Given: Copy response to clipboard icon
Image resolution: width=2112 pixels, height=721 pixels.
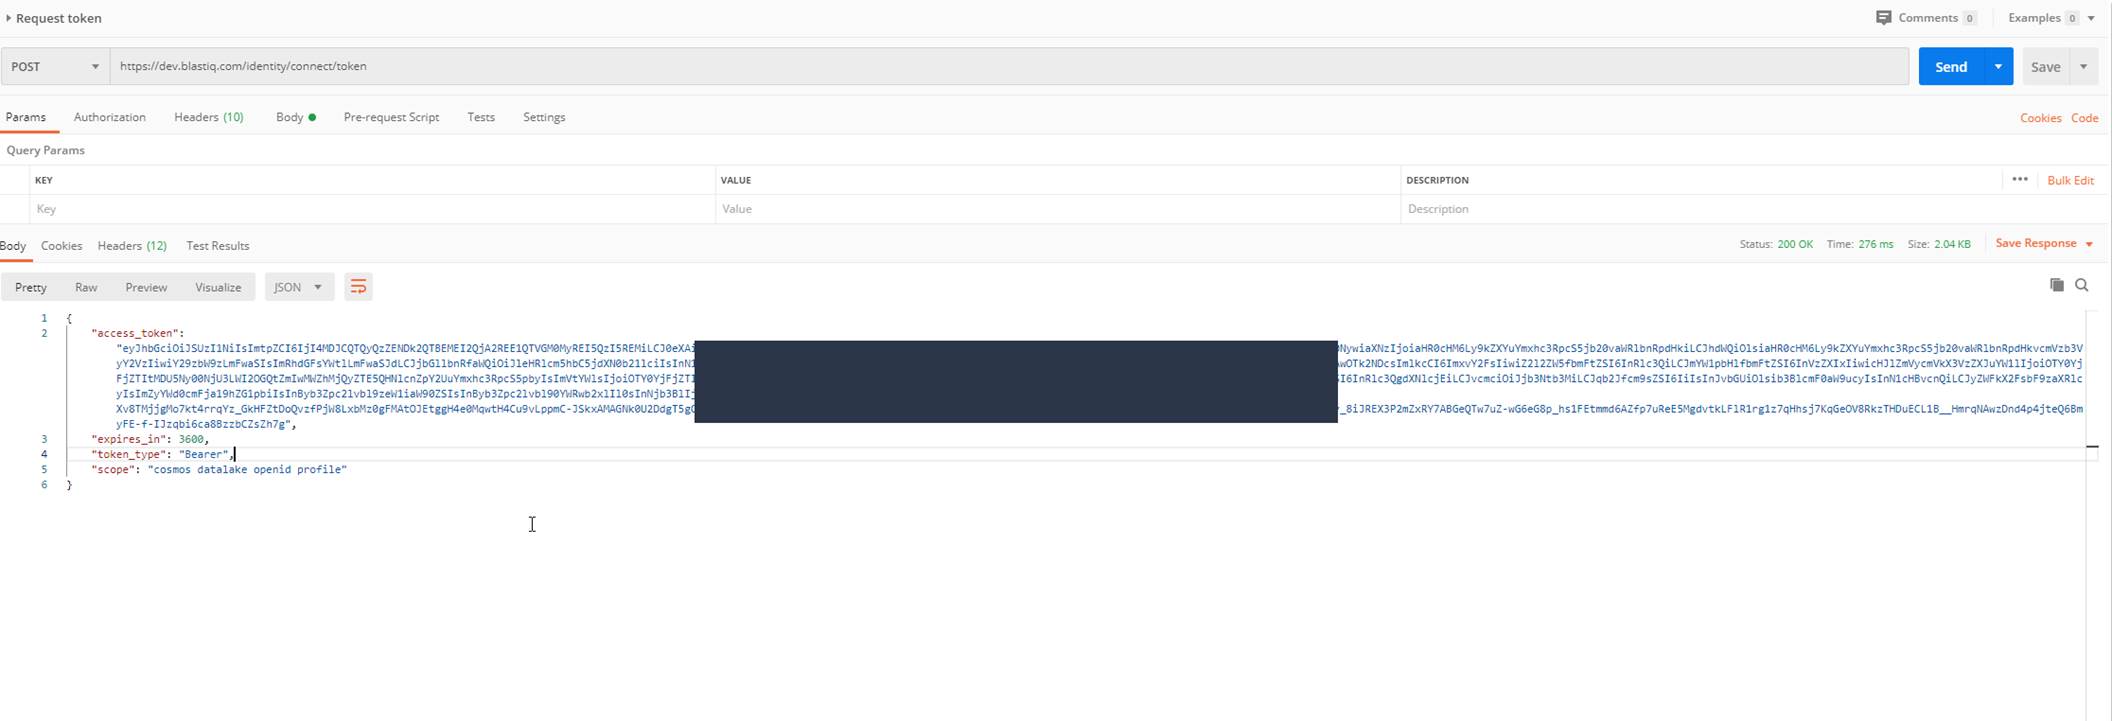Looking at the screenshot, I should [2056, 285].
